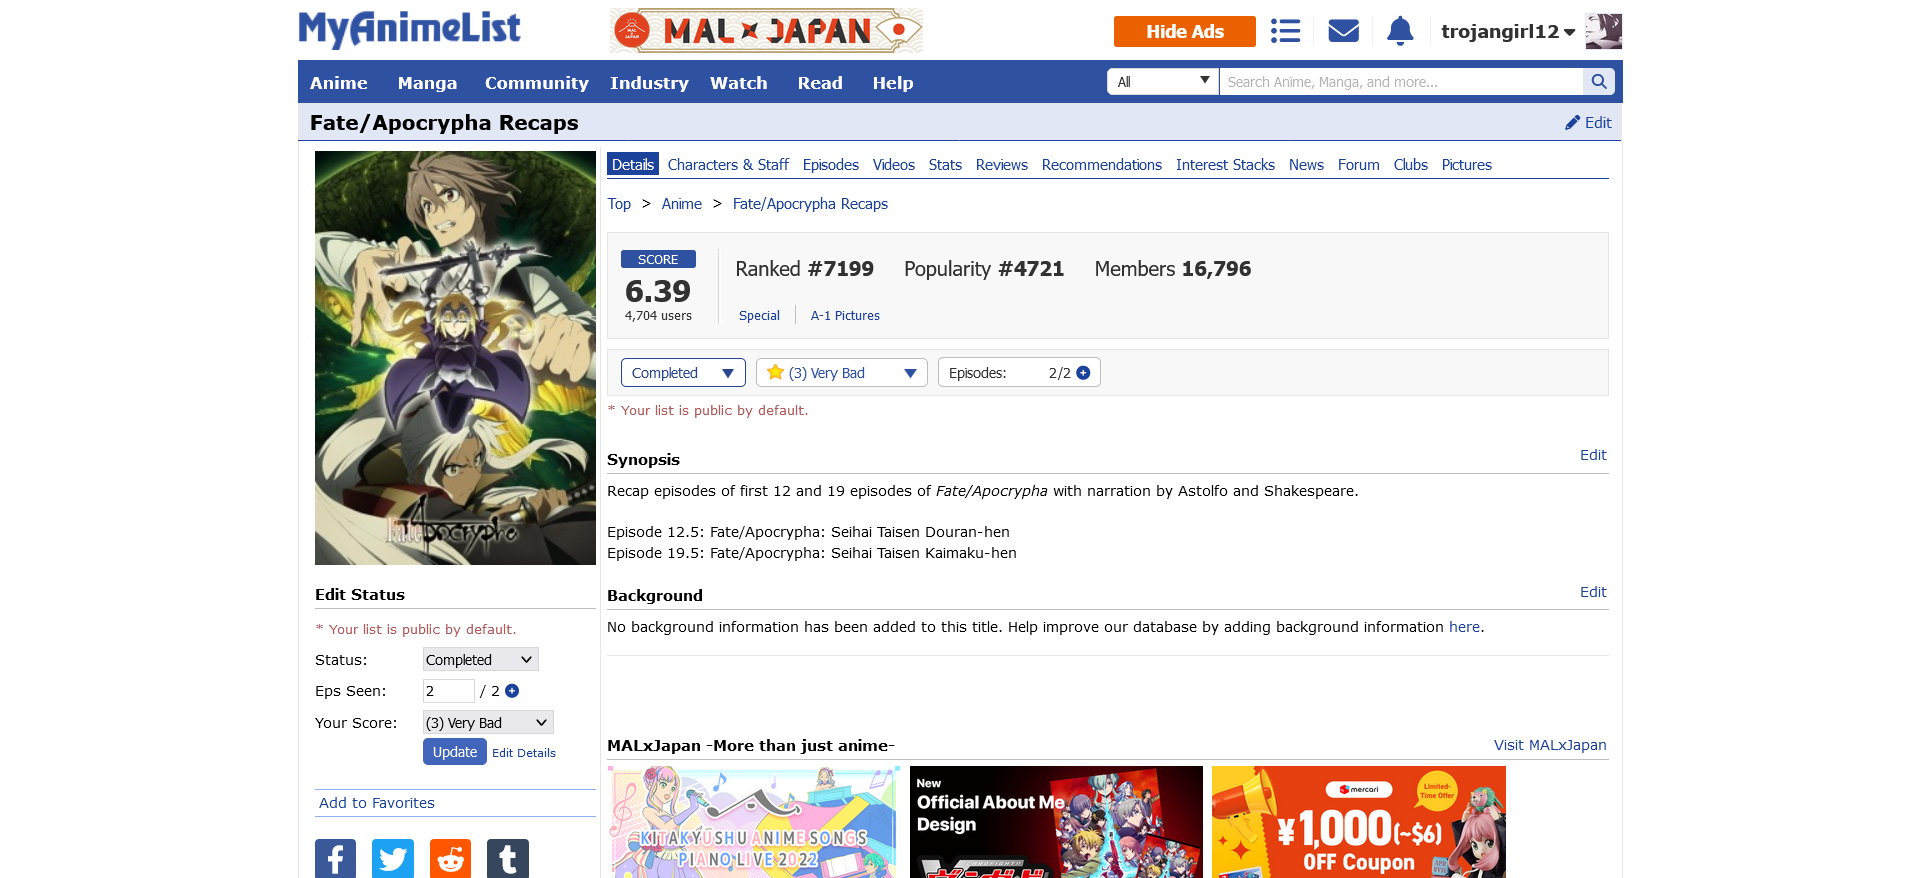Screen dimensions: 1920x878
Task: Switch to the Videos tab
Action: click(894, 165)
